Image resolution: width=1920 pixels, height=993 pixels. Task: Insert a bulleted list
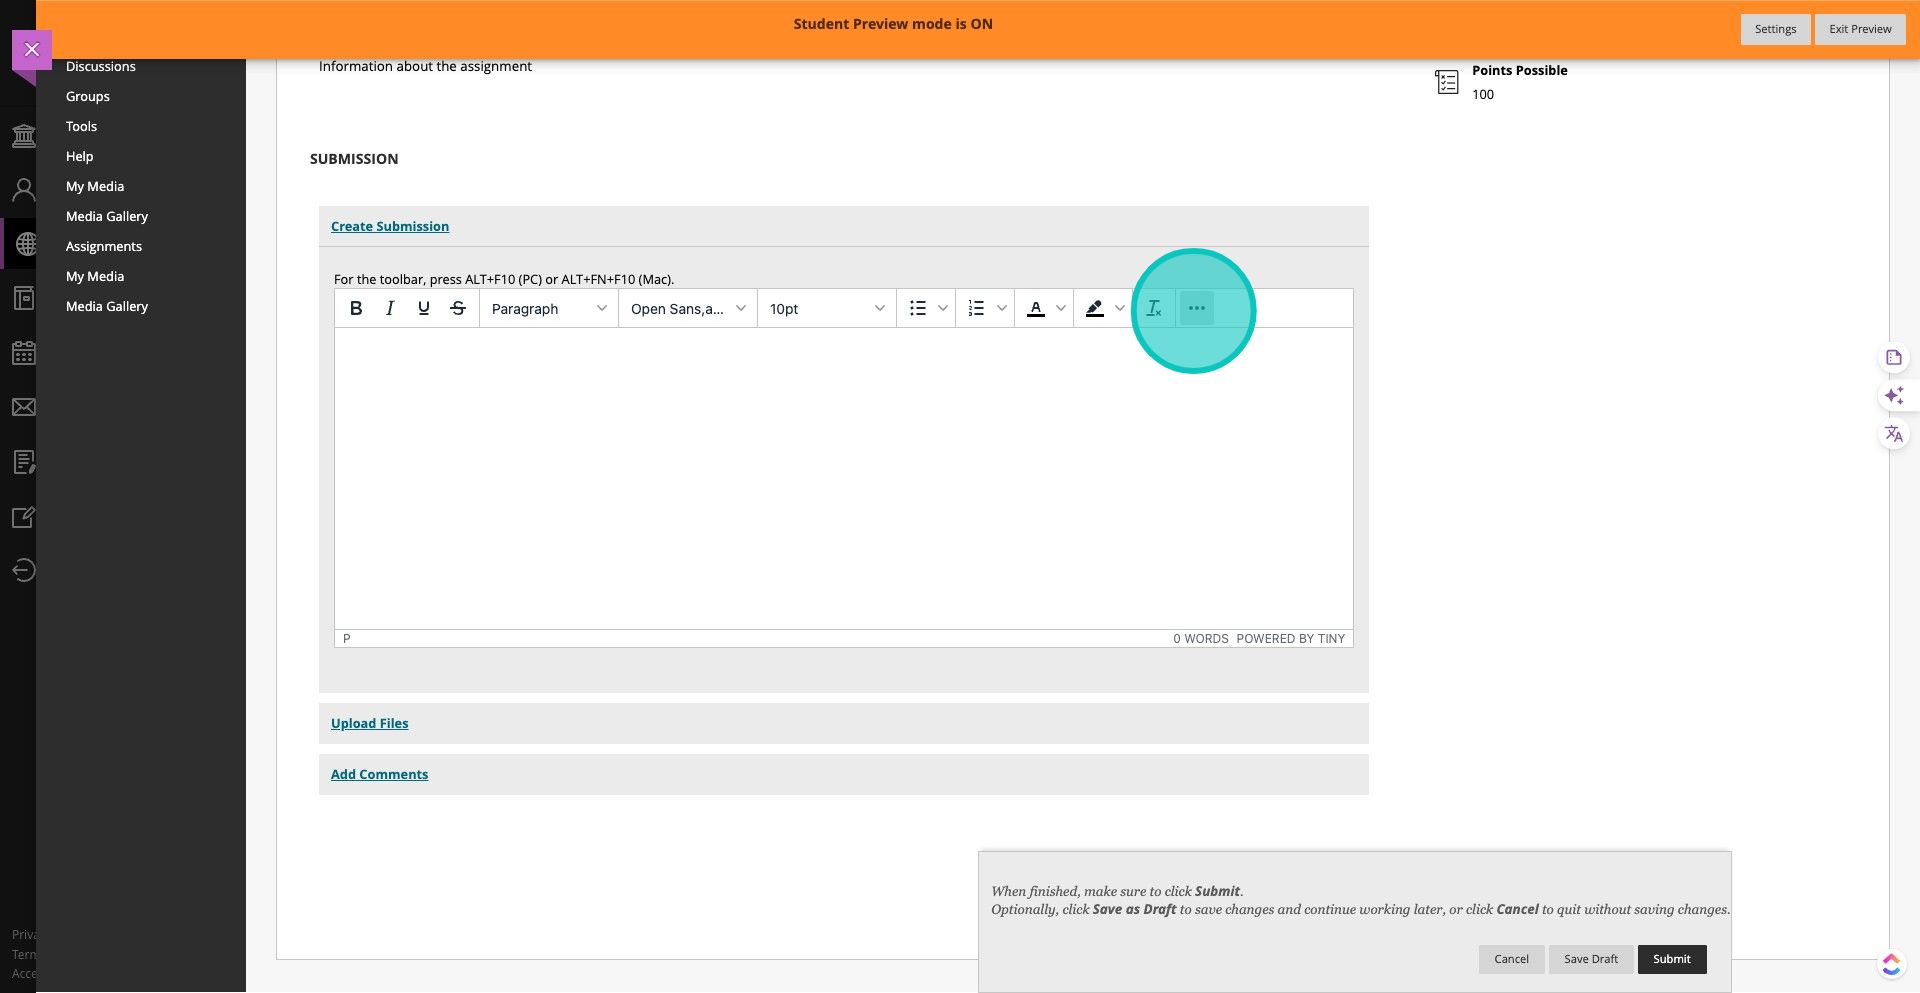coord(917,309)
